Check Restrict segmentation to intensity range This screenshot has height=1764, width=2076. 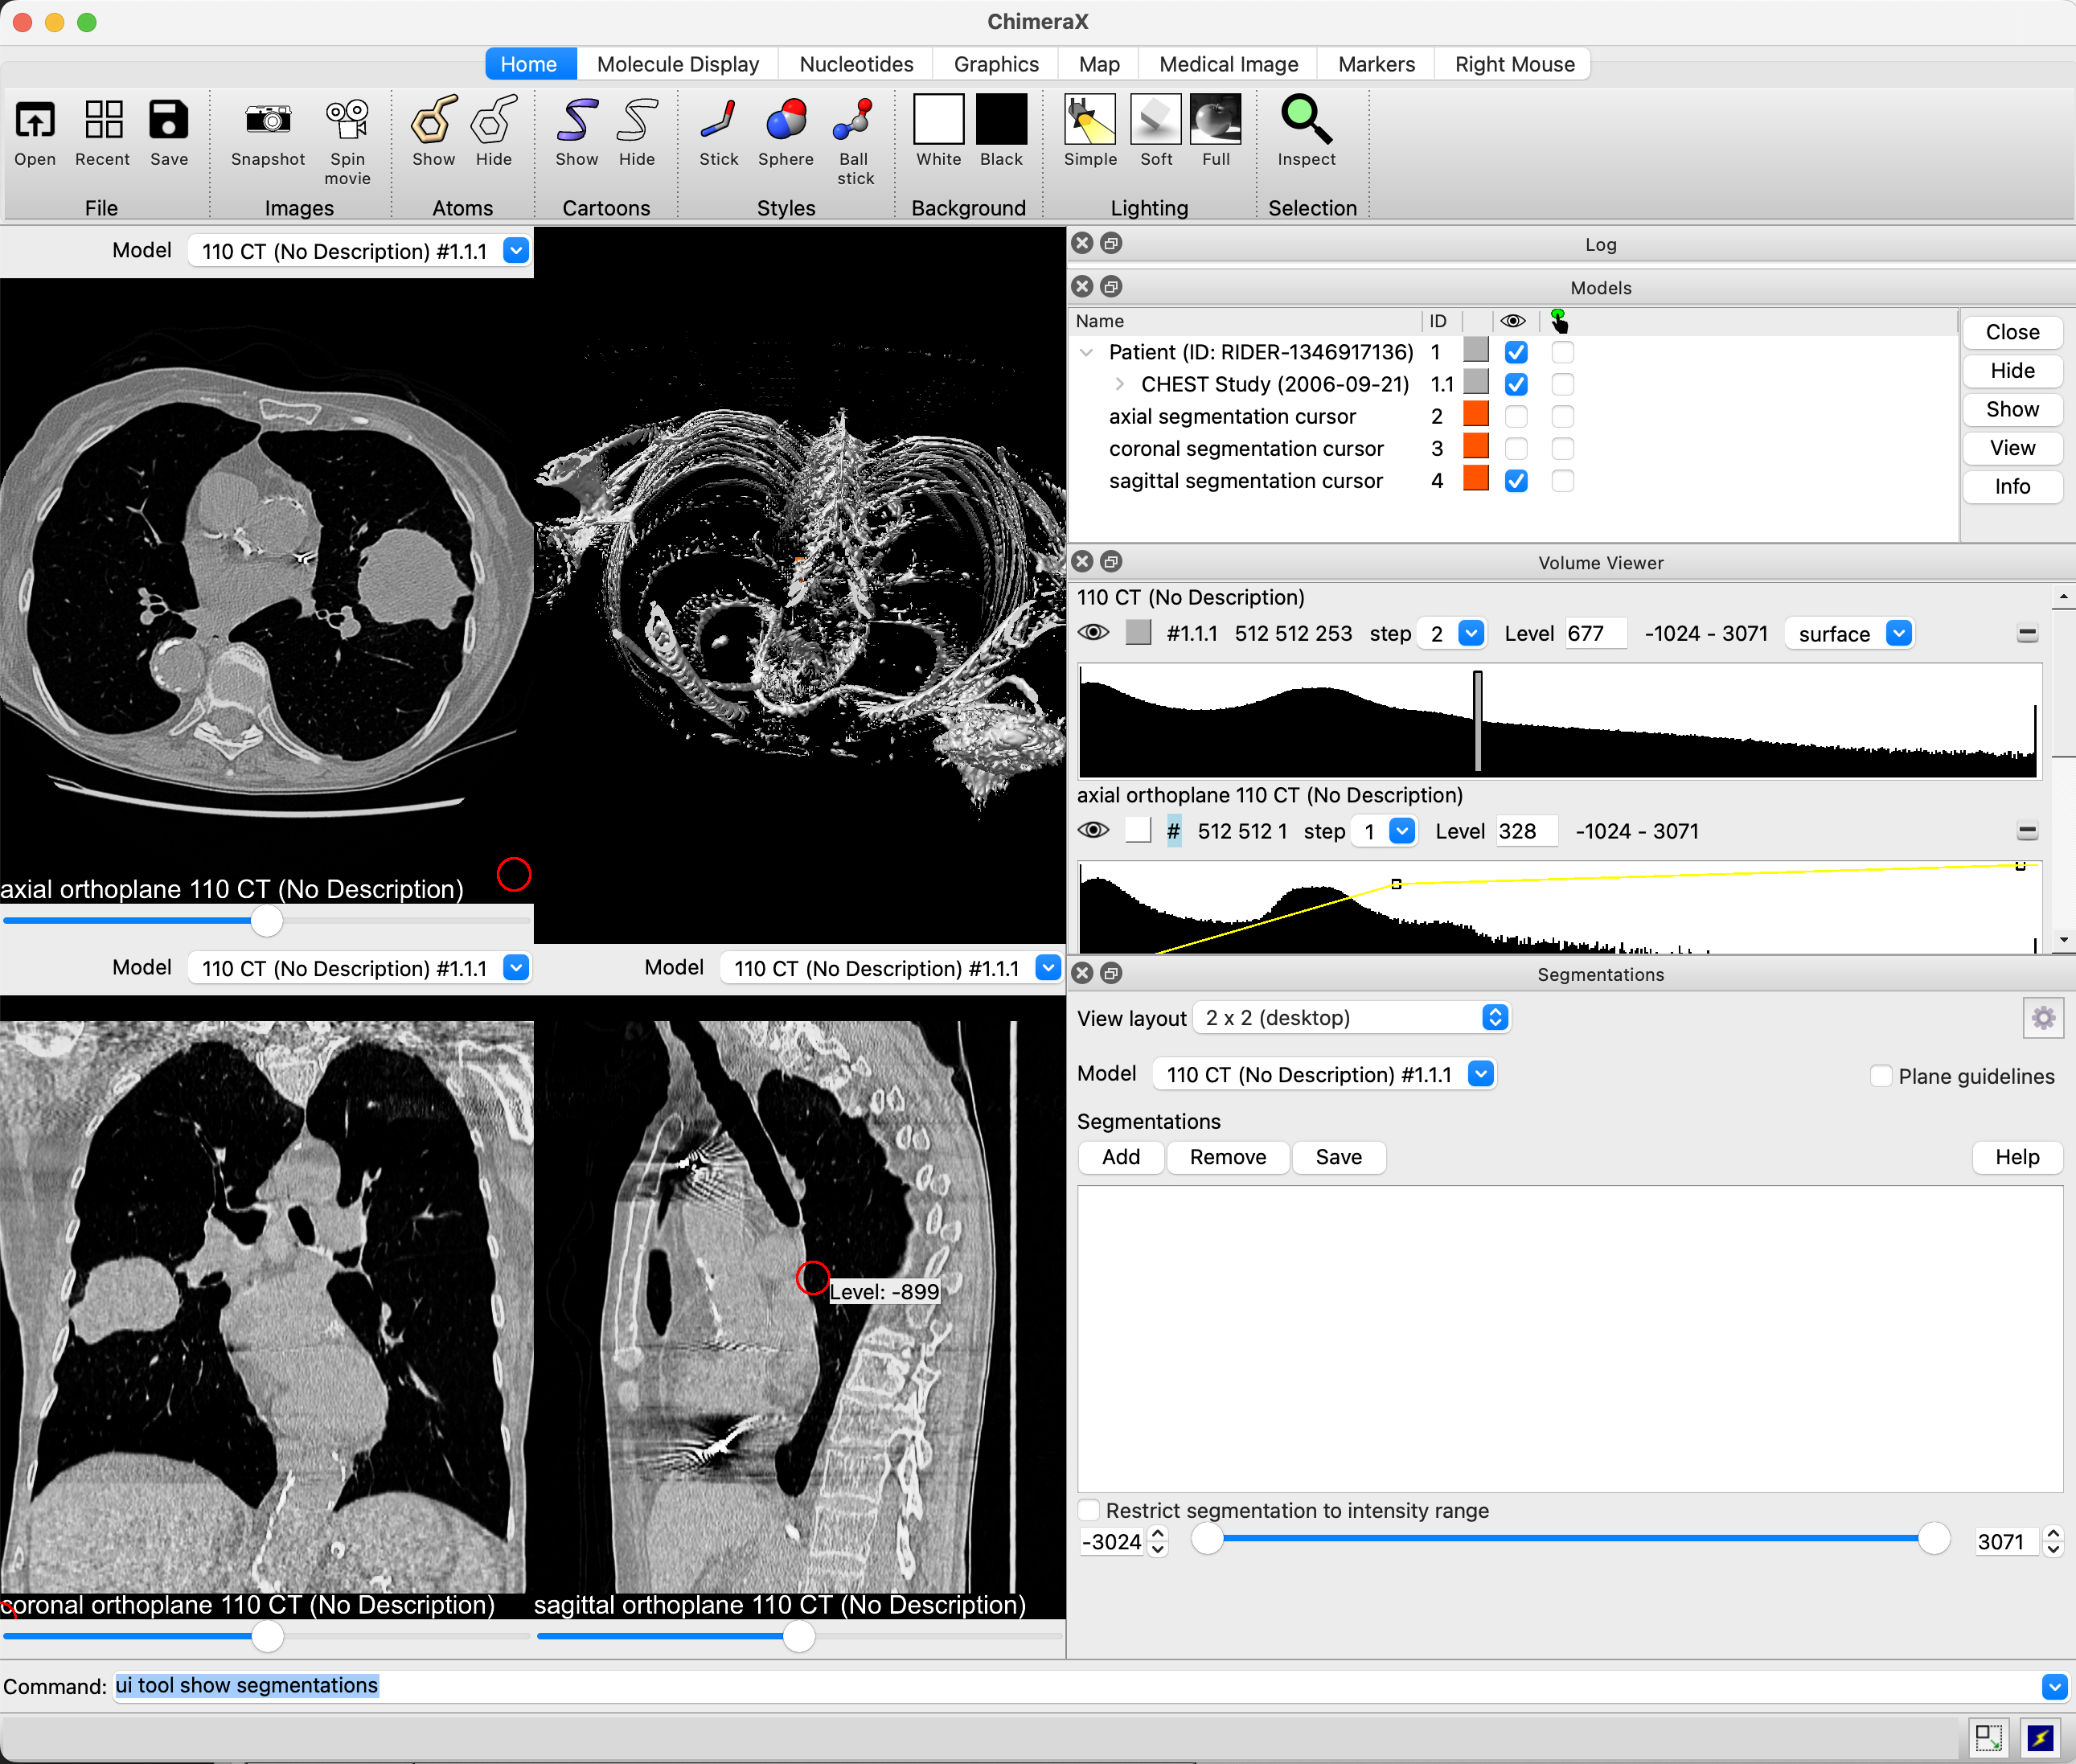click(1089, 1510)
